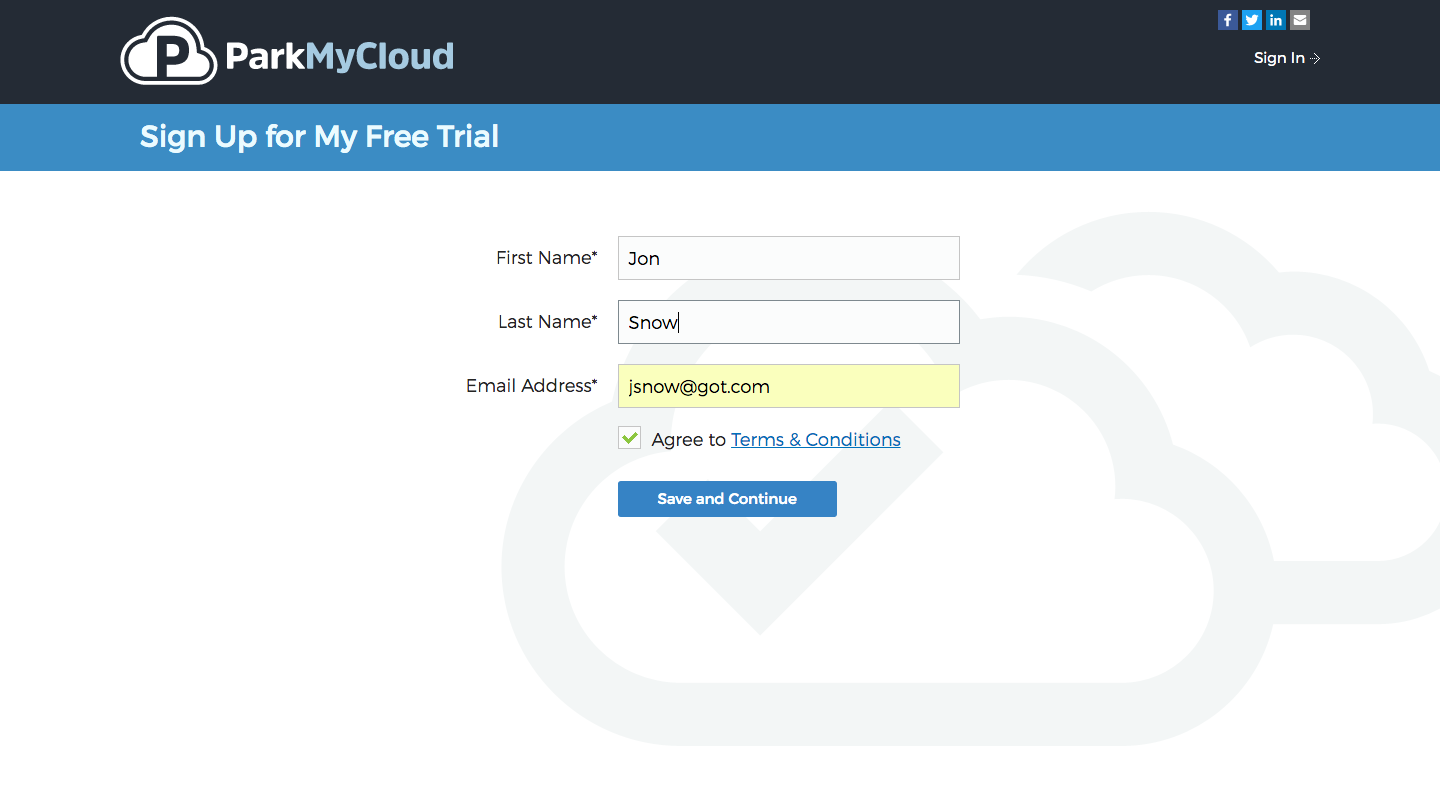
Task: Click the First Name* label
Action: pos(546,258)
